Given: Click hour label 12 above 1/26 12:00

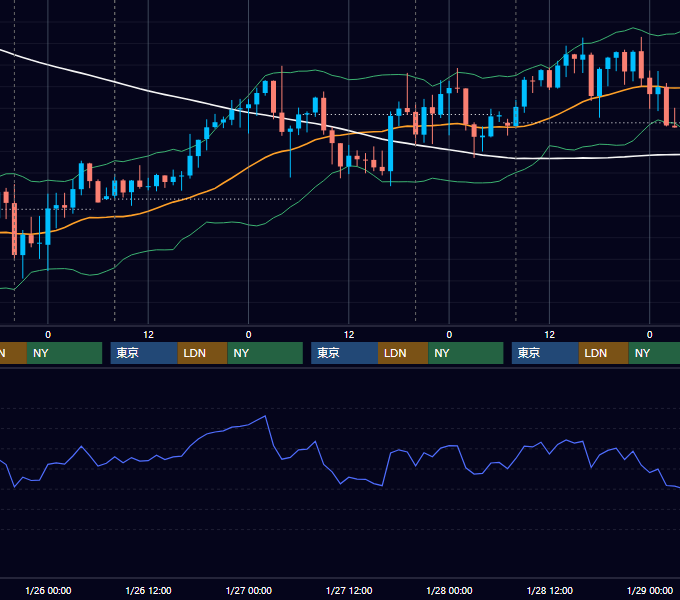Looking at the screenshot, I should (x=148, y=334).
